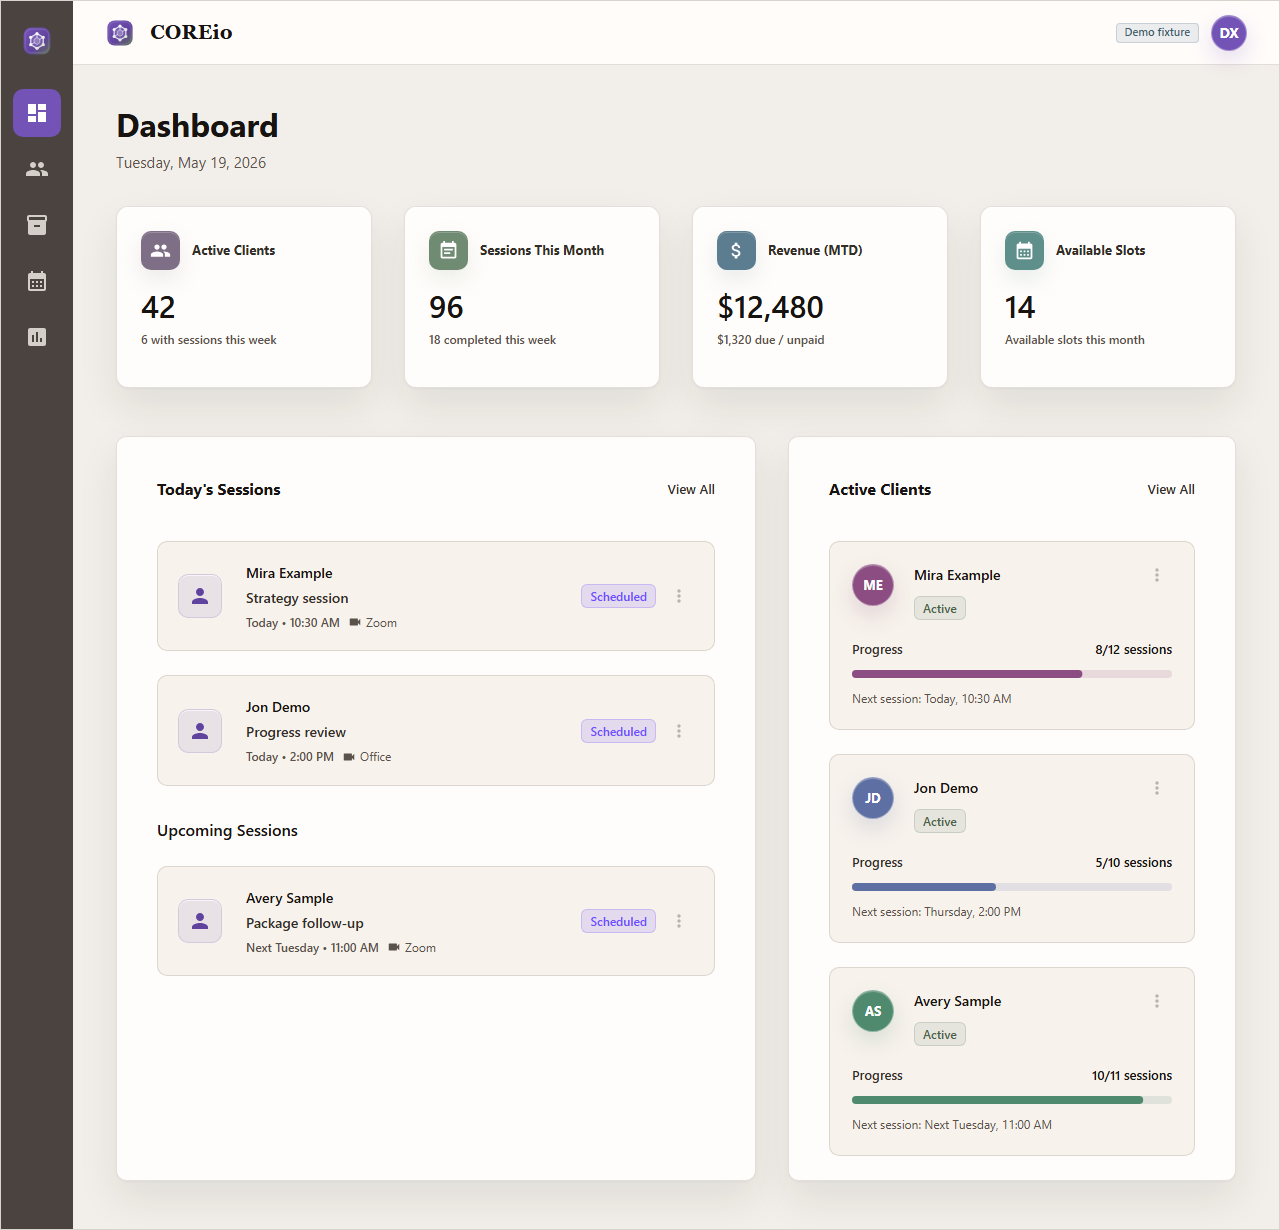1280x1230 pixels.
Task: Click Scheduled badge on Package follow-up
Action: [618, 921]
